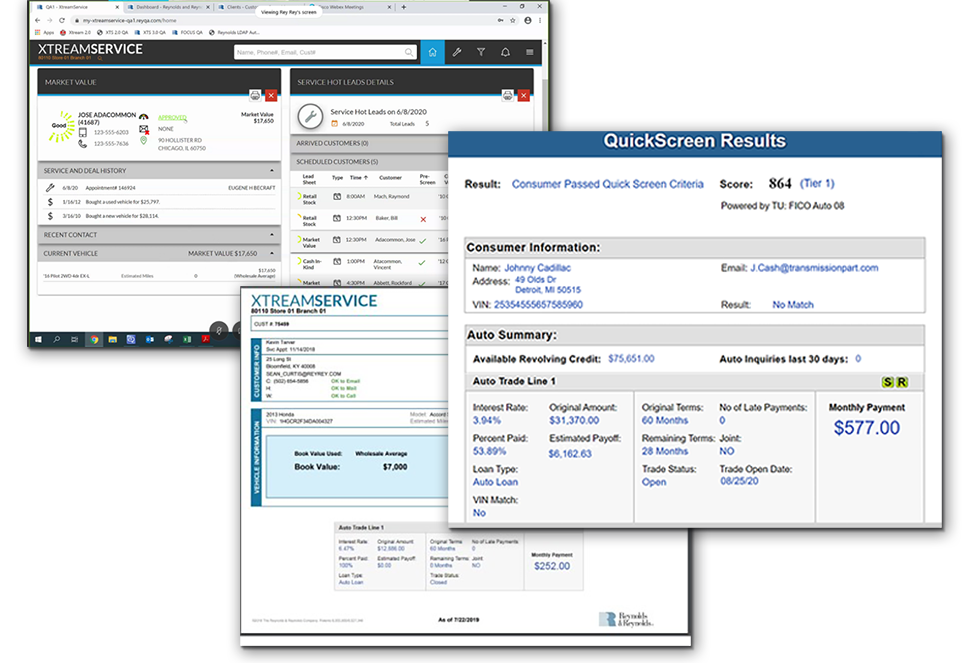This screenshot has width=974, height=663.
Task: Click the J.Cash@transmissionpart.com email in QuickScreen Results
Action: pyautogui.click(x=814, y=268)
